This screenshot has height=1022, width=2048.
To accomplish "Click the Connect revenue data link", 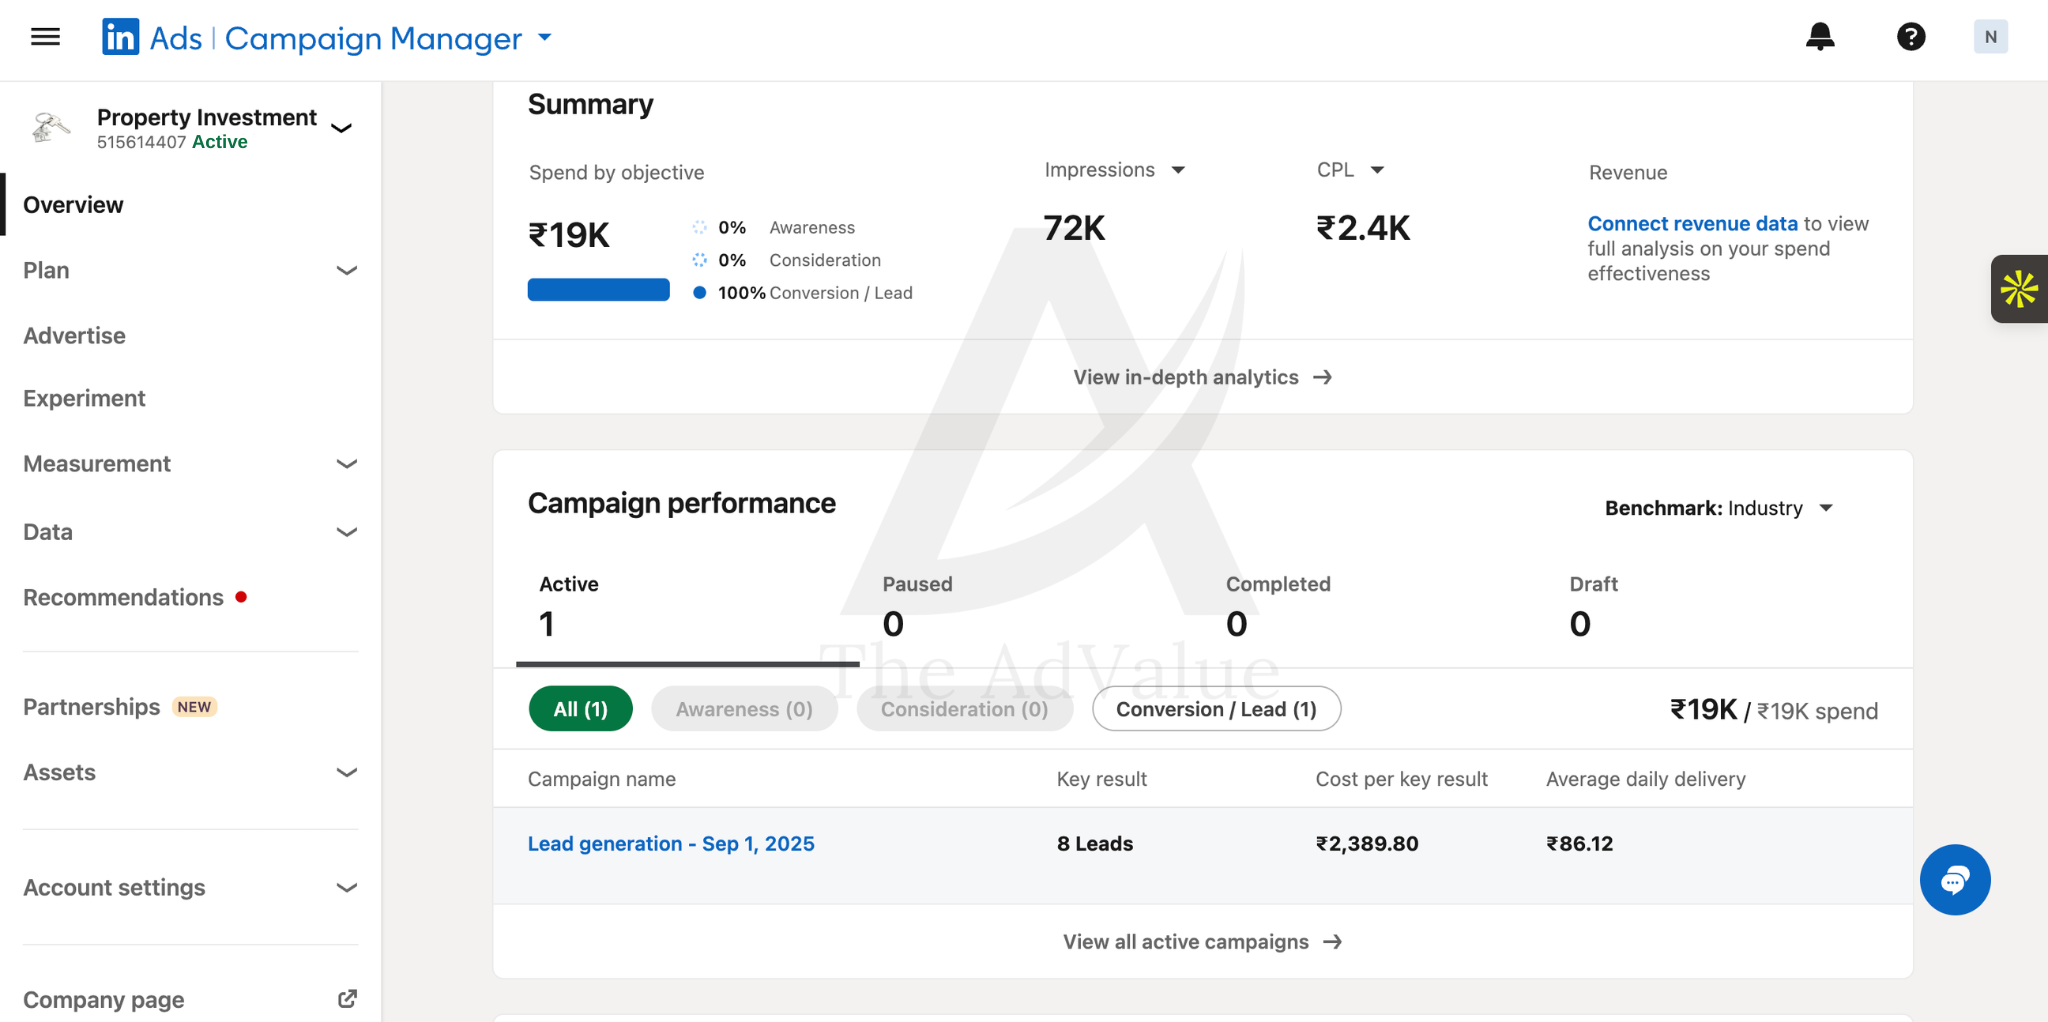I will 1692,224.
